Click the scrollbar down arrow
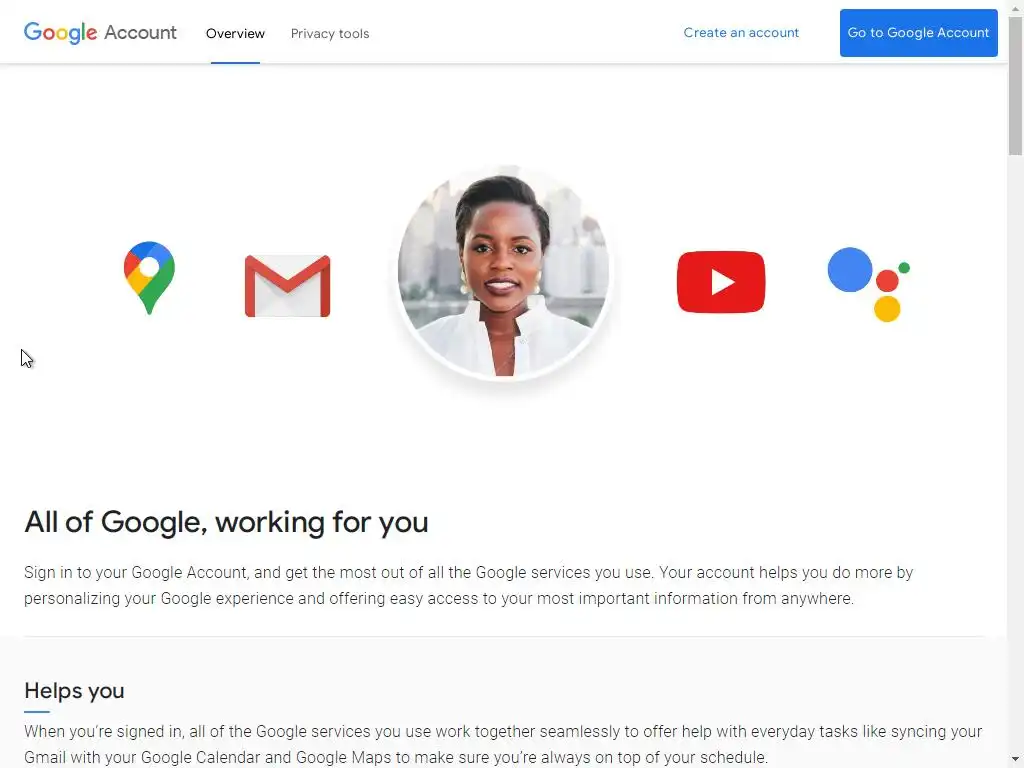This screenshot has width=1024, height=768. coord(1016,761)
